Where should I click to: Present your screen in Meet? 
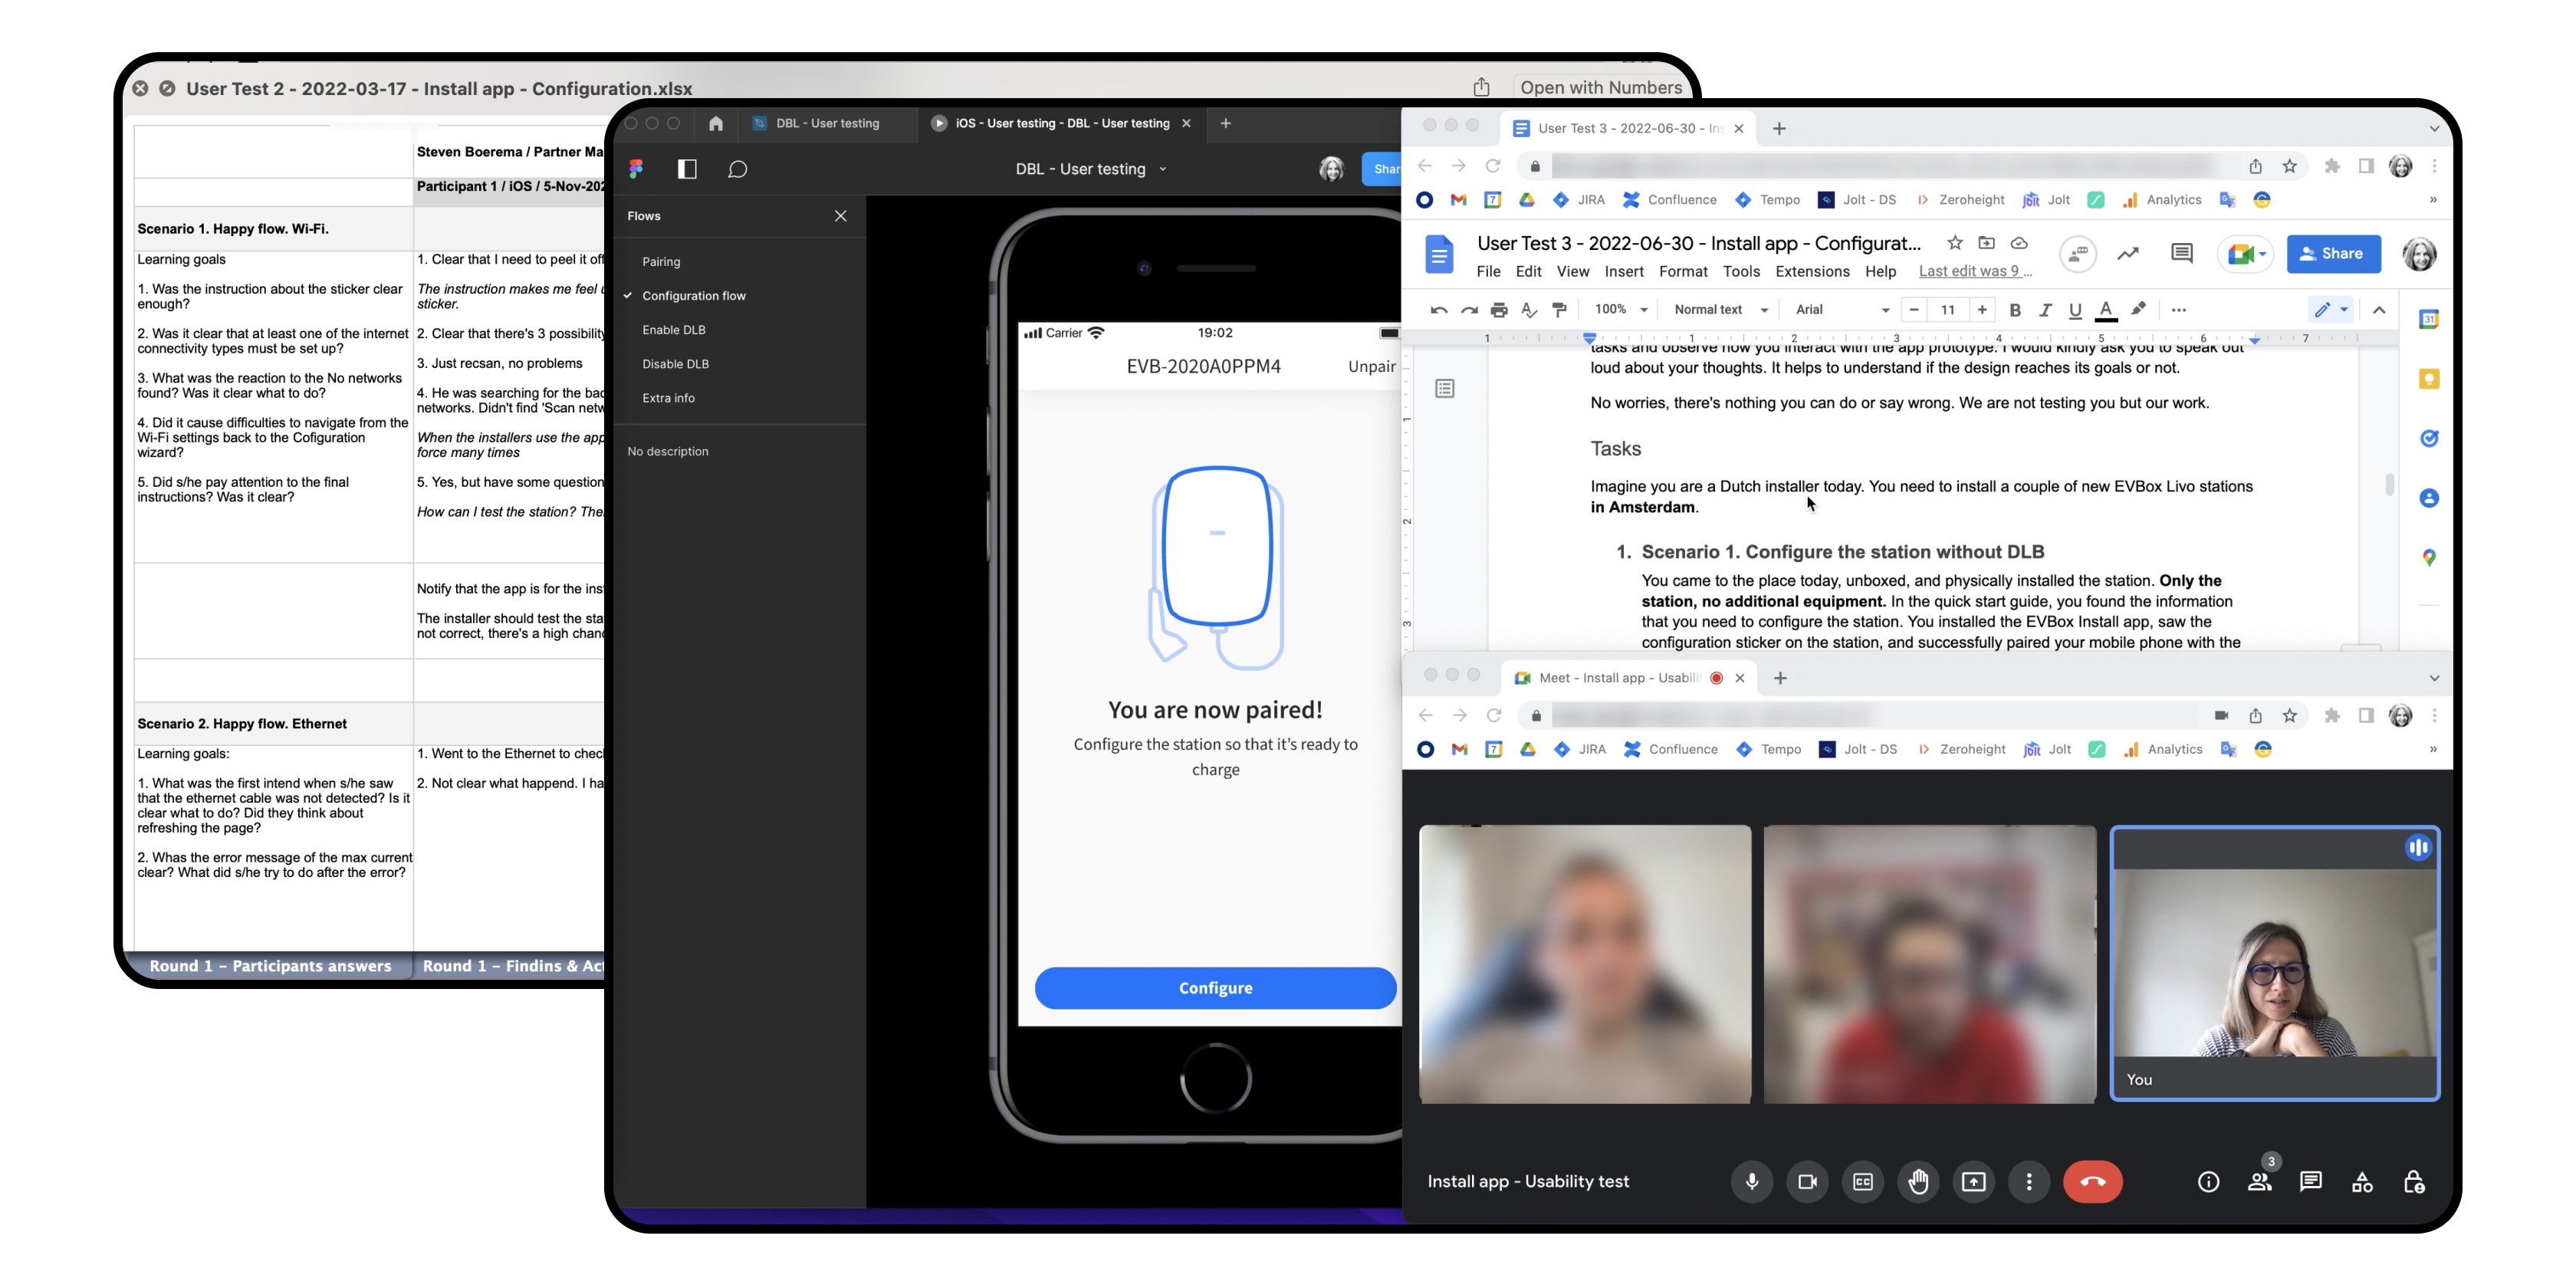point(1974,1181)
